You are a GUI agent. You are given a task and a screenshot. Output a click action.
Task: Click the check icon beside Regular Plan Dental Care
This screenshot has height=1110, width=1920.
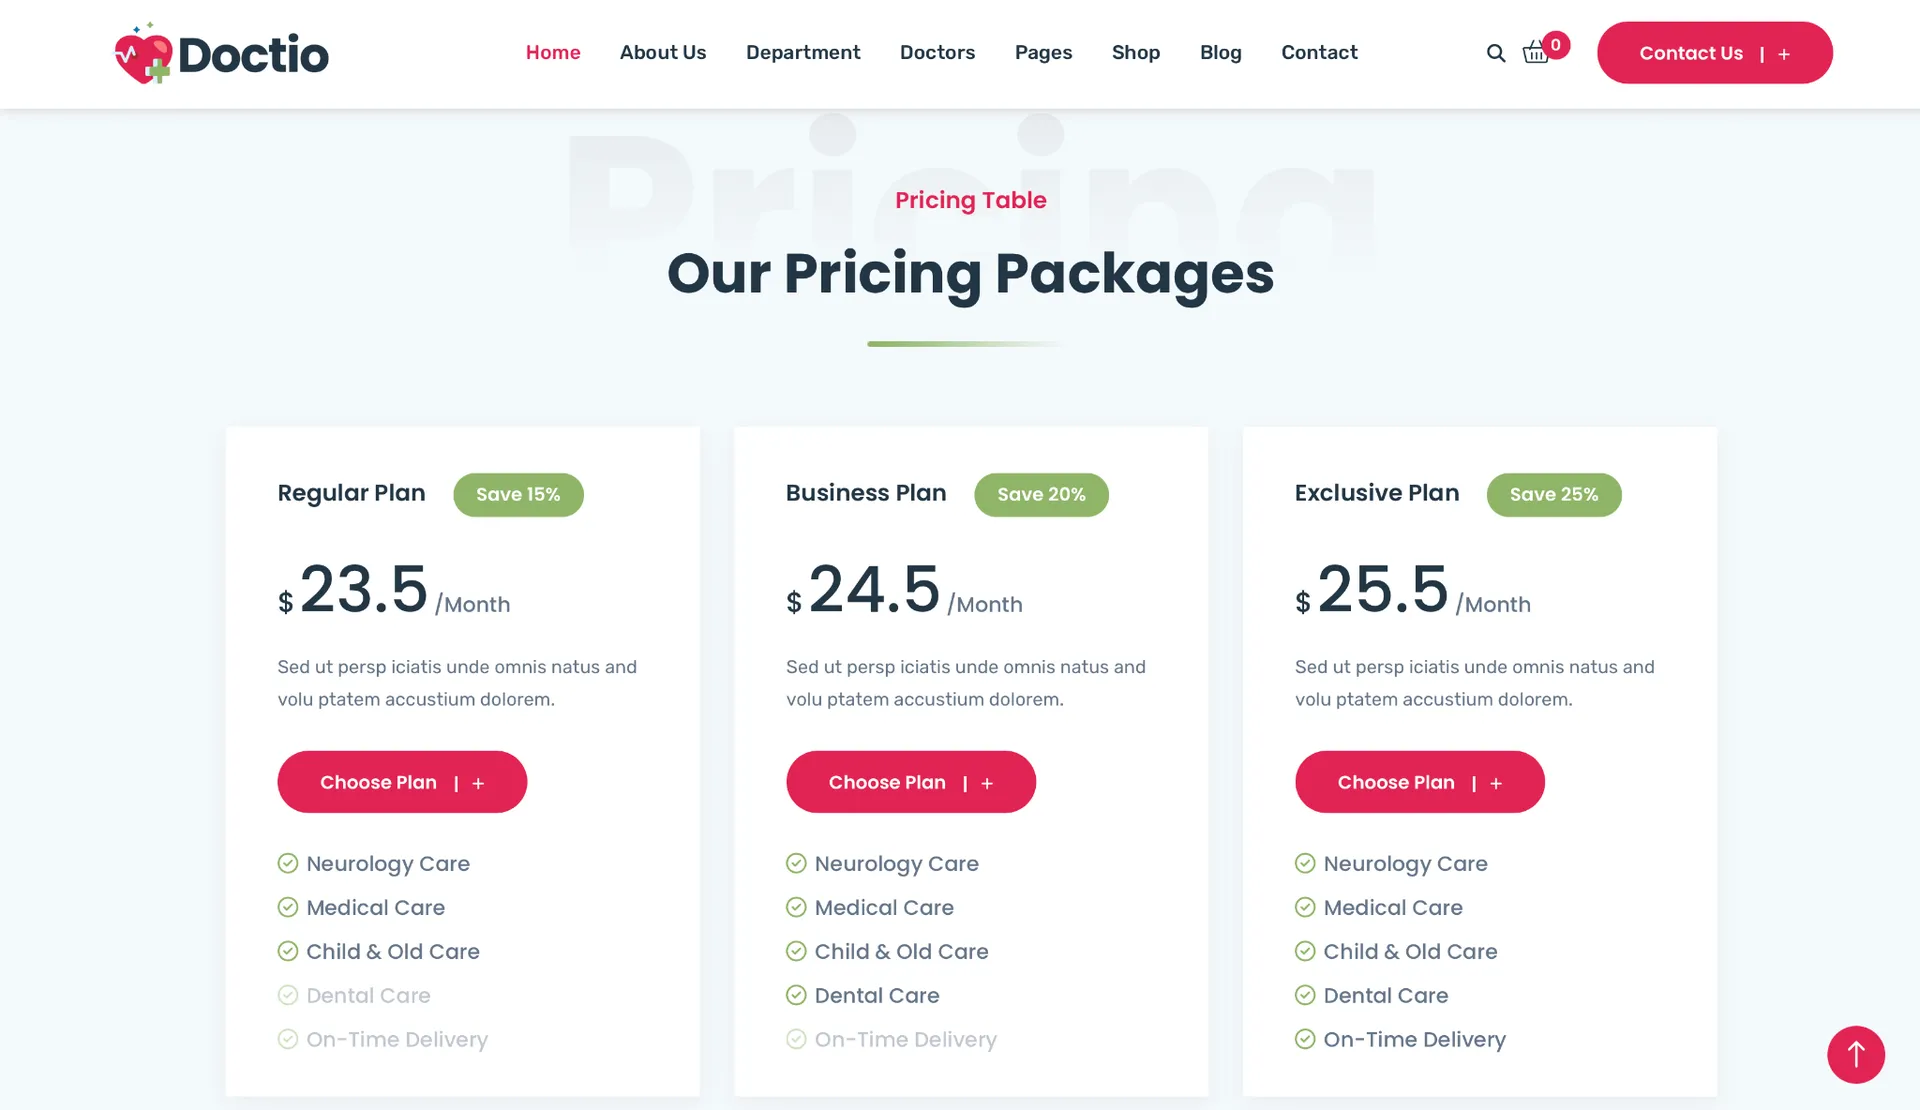click(288, 995)
